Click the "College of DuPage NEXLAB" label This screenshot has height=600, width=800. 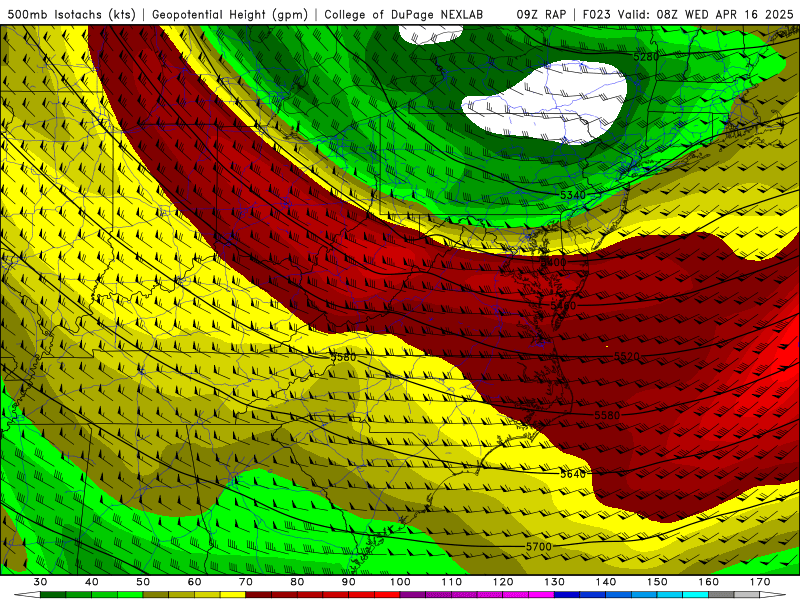(404, 14)
